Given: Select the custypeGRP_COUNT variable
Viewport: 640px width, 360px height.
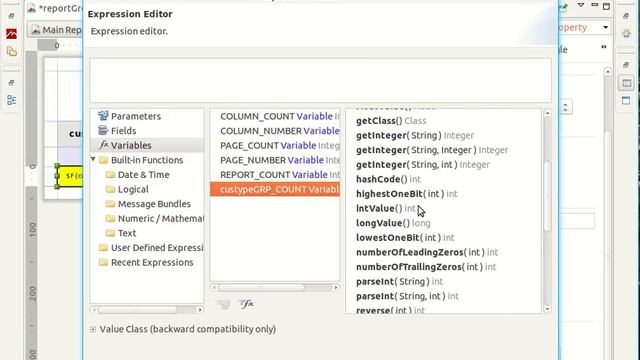Looking at the screenshot, I should 275,189.
